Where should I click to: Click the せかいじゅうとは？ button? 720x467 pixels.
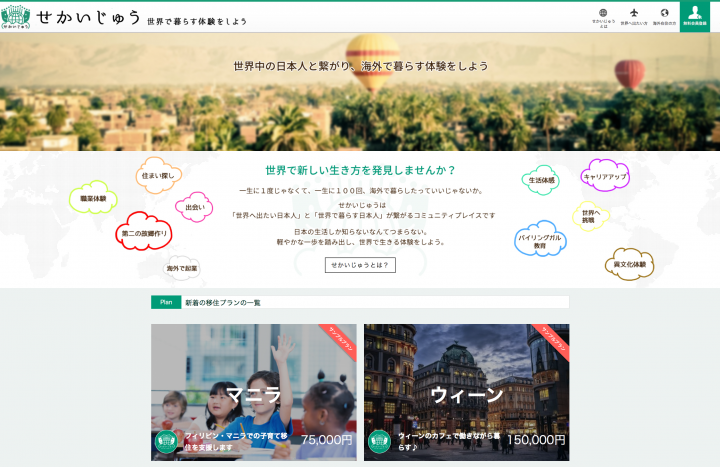click(x=360, y=265)
